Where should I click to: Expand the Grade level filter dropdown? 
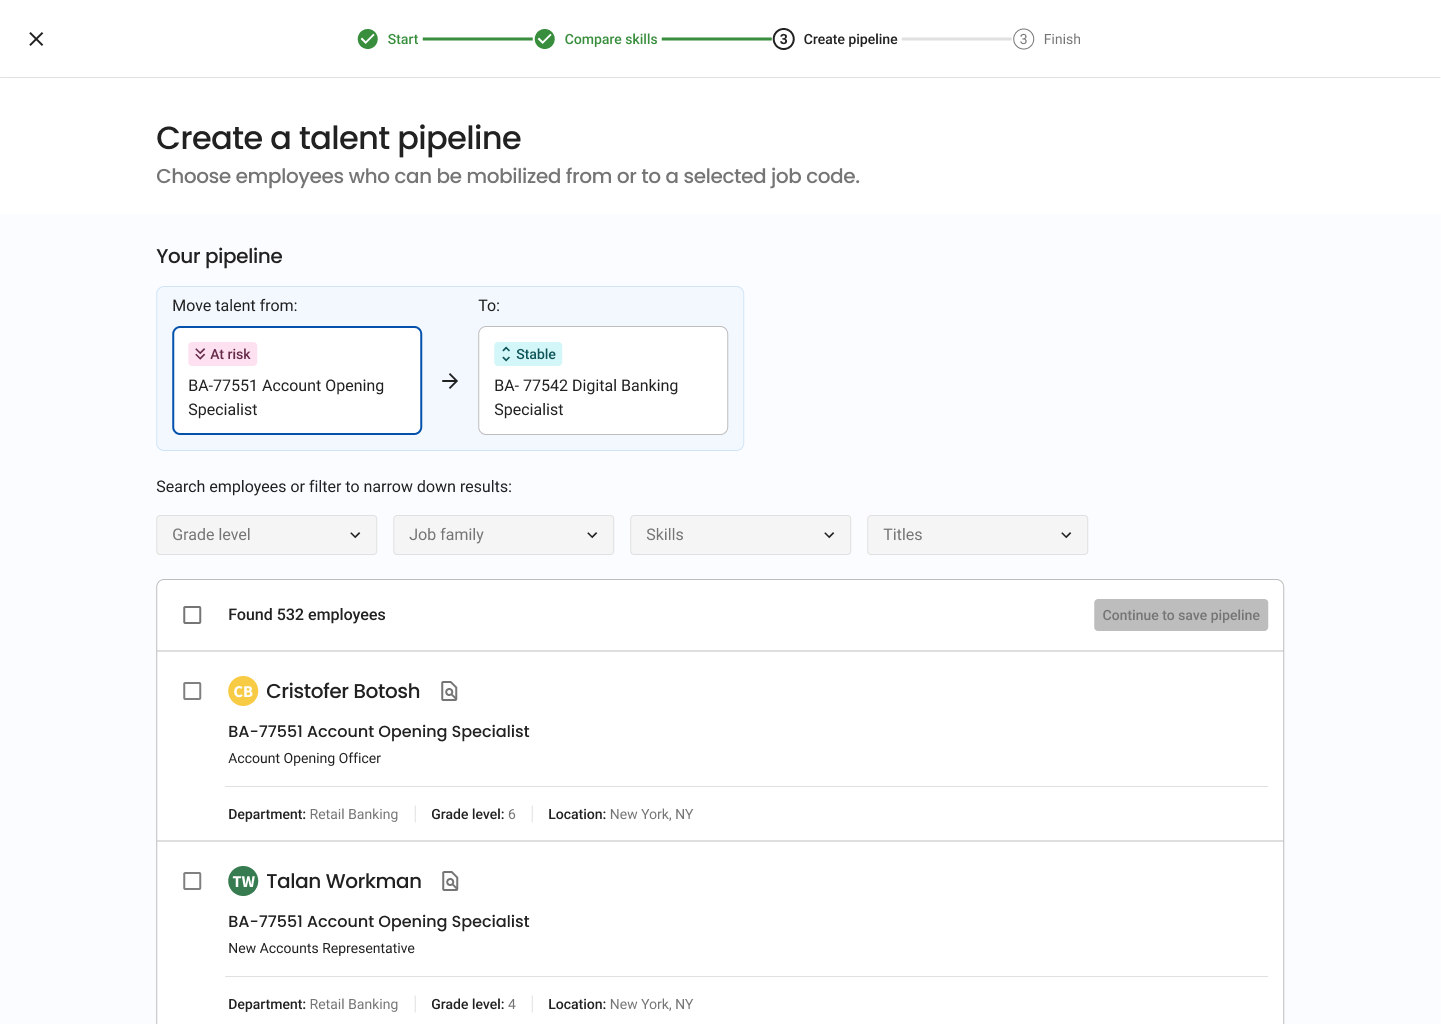(266, 535)
